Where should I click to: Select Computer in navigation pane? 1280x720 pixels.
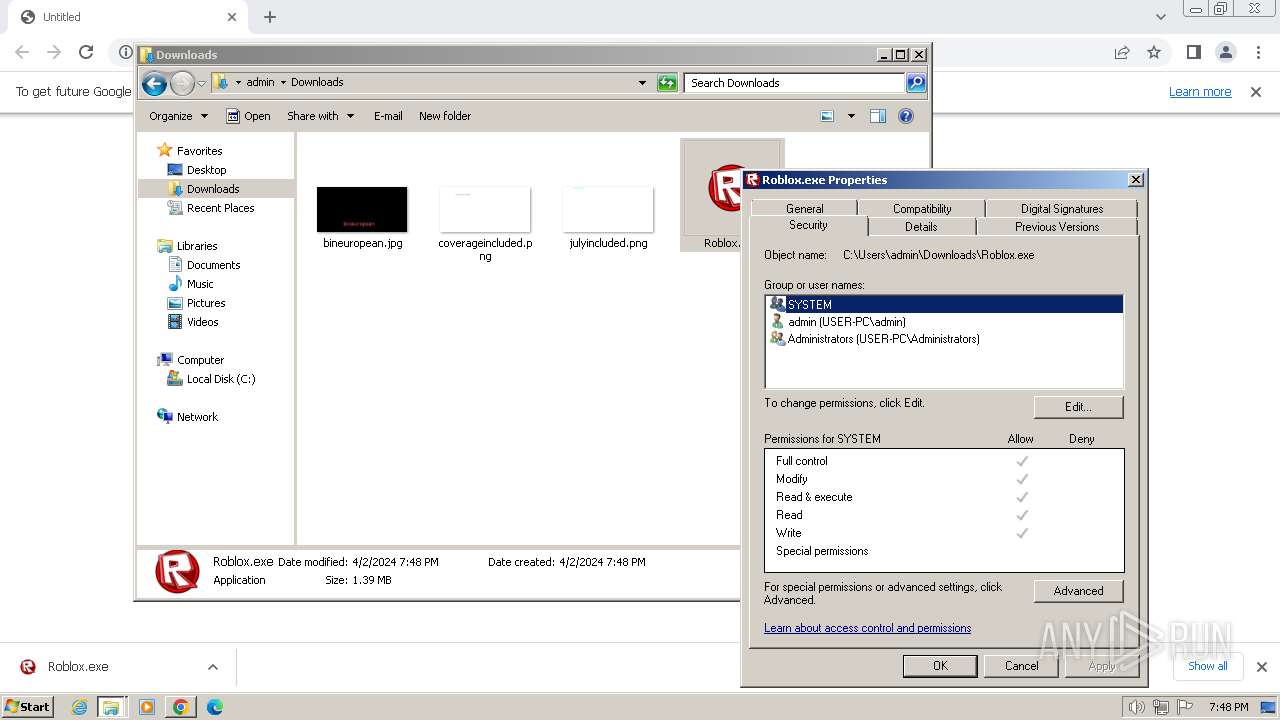(x=200, y=360)
